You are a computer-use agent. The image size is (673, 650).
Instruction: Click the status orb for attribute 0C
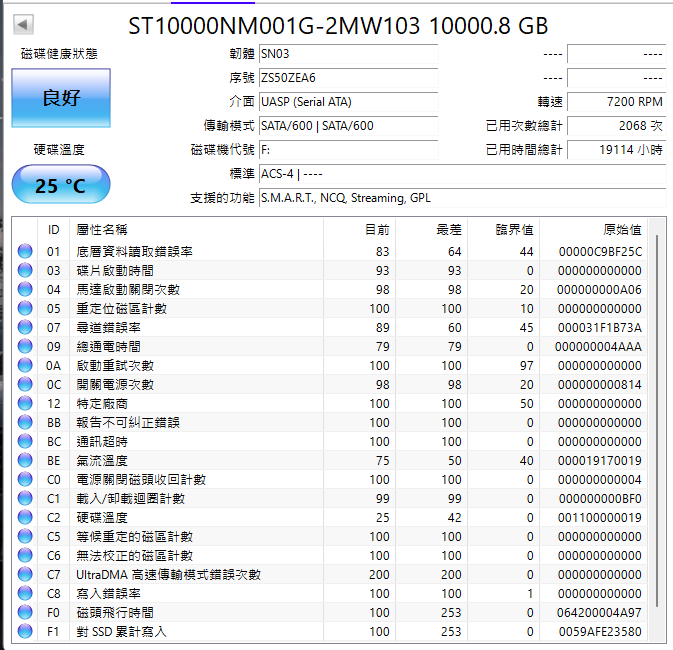[25, 384]
